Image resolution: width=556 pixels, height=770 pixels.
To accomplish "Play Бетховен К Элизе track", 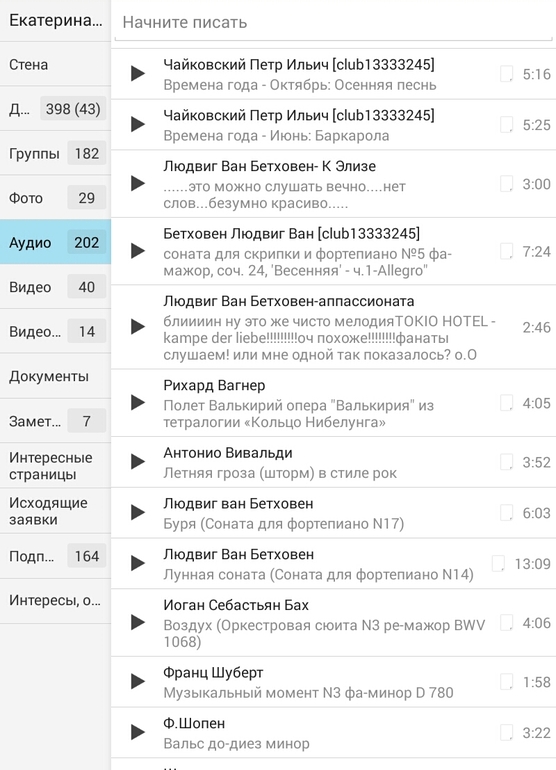I will click(x=138, y=184).
